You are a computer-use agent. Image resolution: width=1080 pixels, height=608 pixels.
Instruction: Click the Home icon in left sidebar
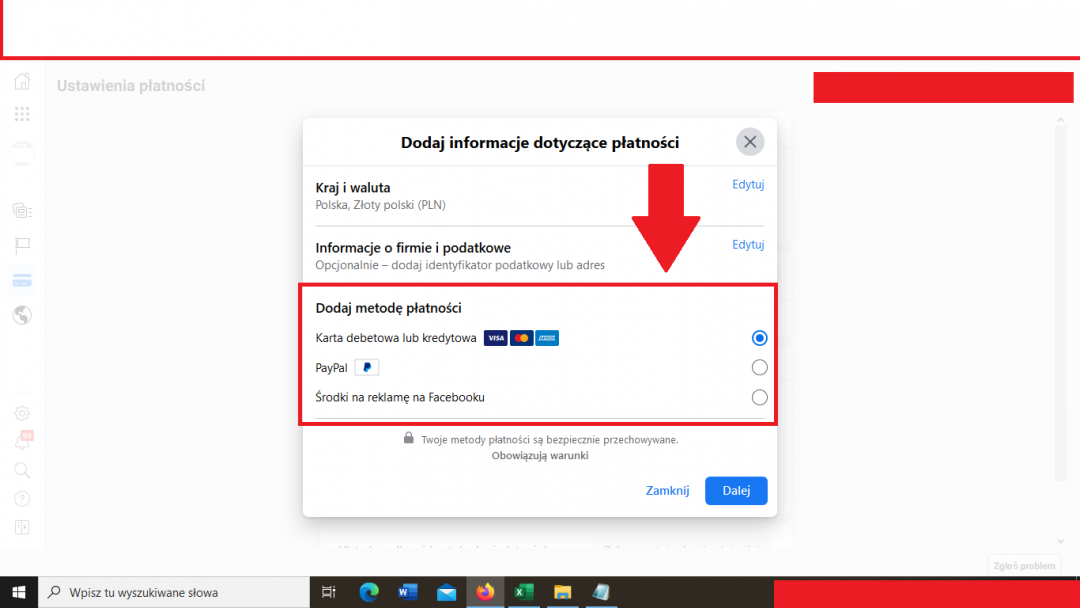22,82
